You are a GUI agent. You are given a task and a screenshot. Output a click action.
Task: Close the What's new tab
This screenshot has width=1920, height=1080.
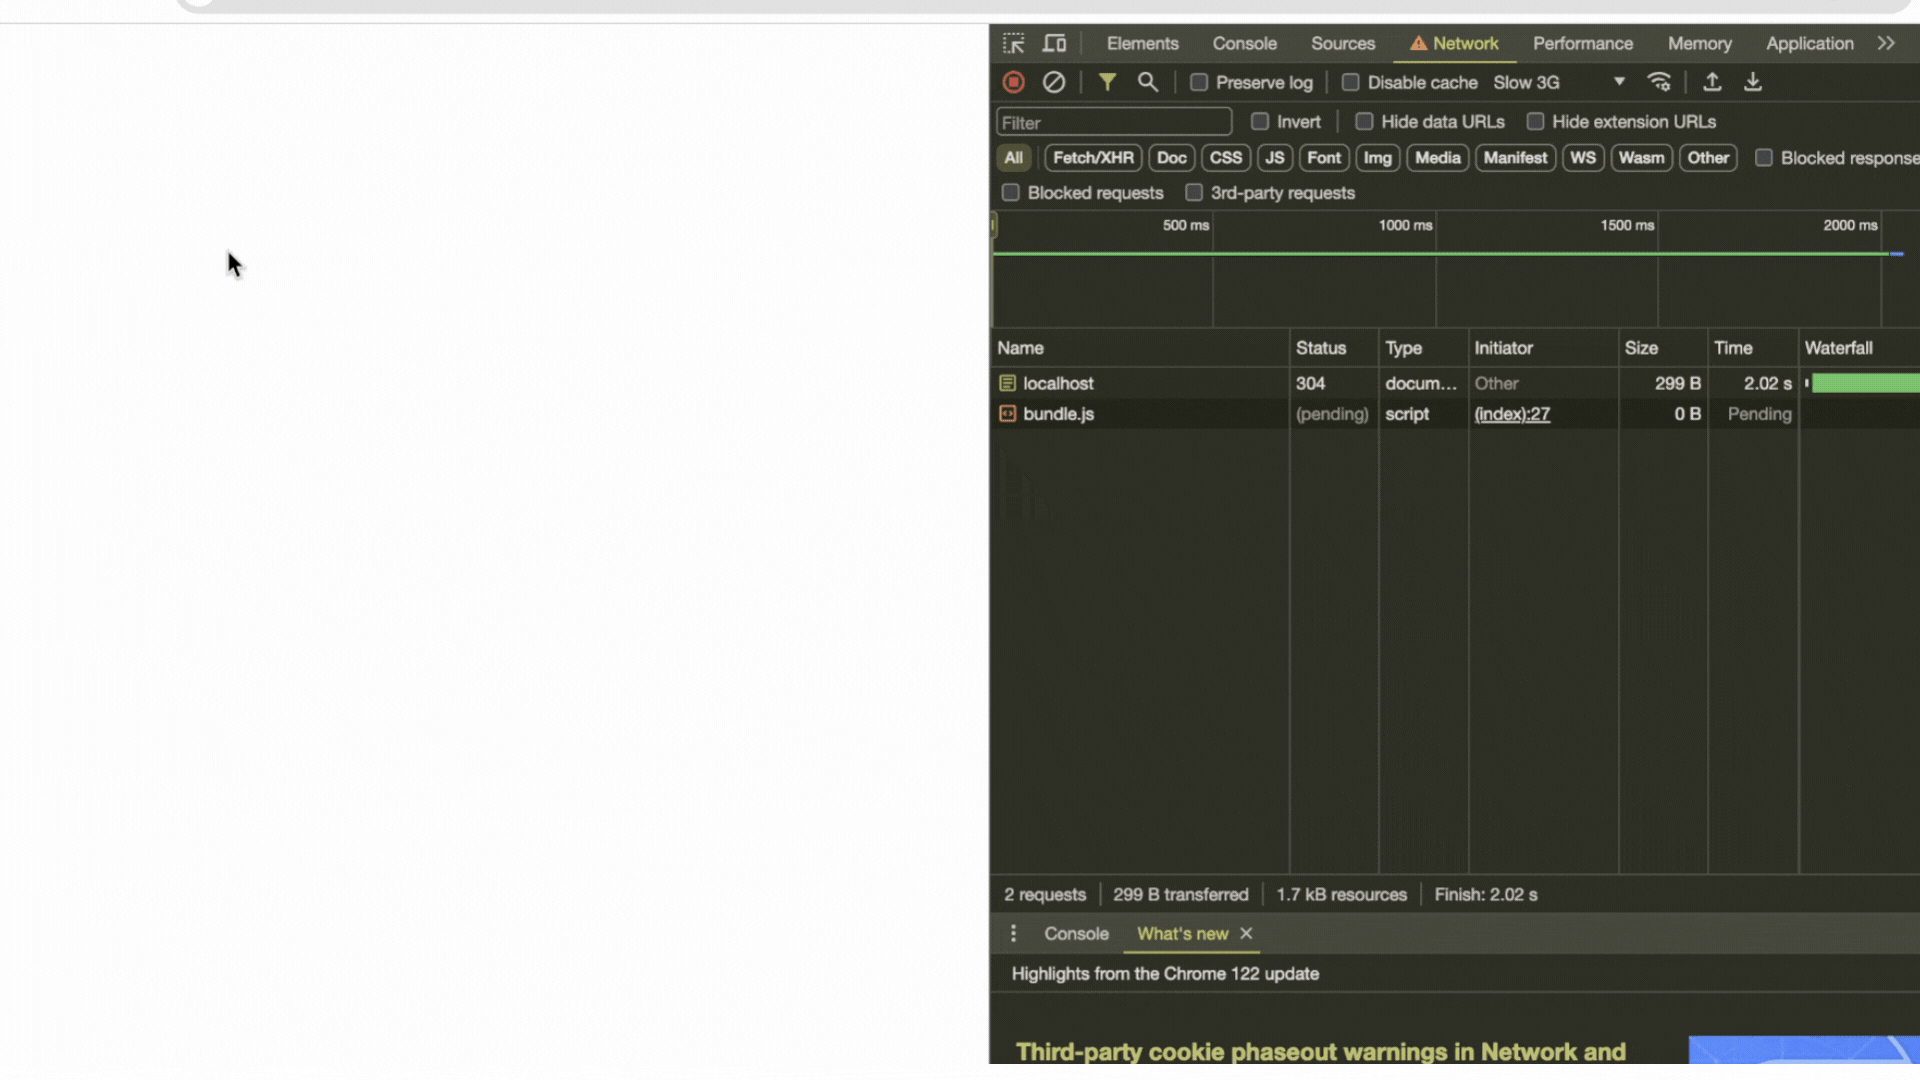tap(1246, 934)
